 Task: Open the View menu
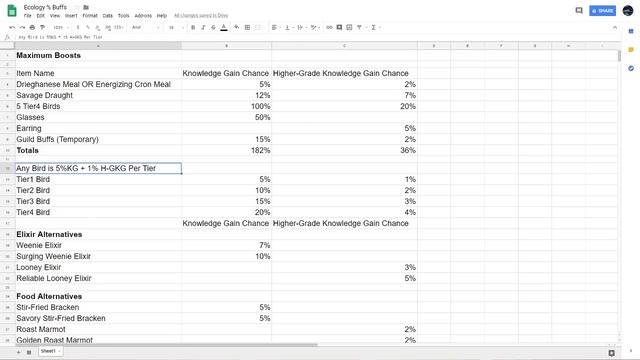tap(55, 16)
